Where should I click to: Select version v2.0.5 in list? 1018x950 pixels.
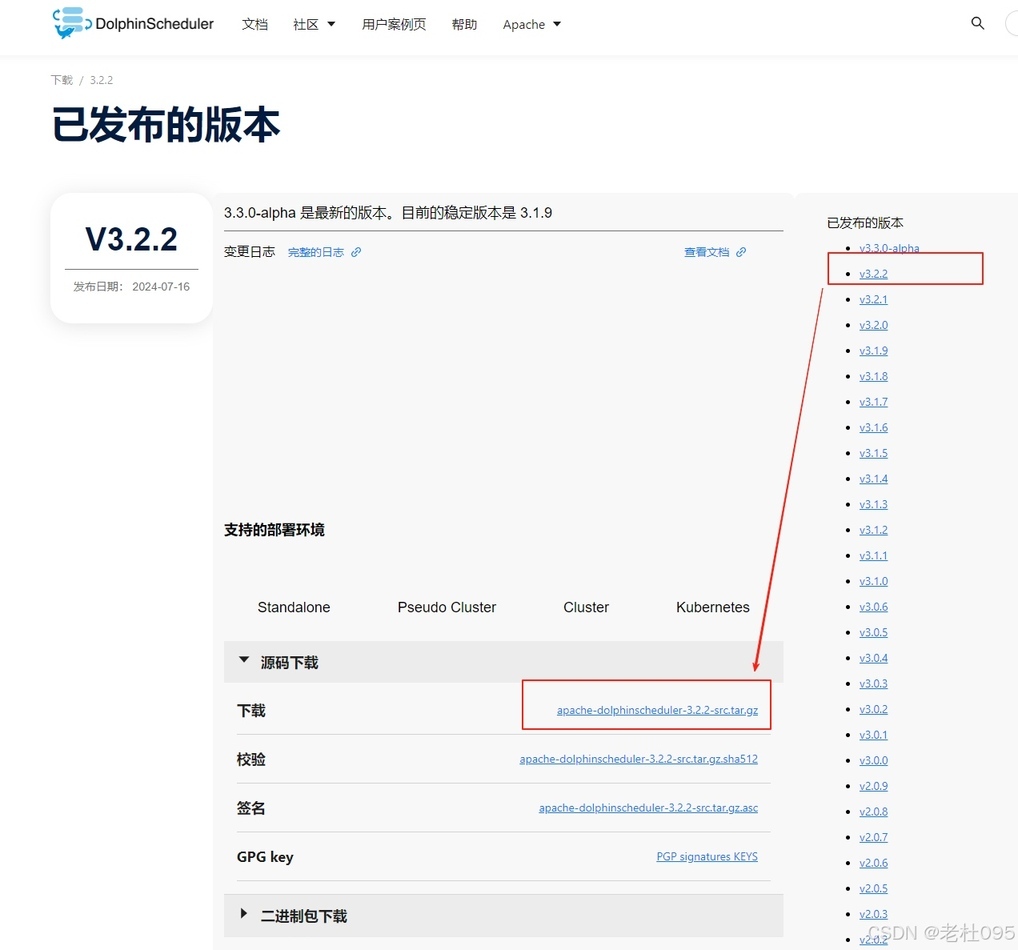873,888
